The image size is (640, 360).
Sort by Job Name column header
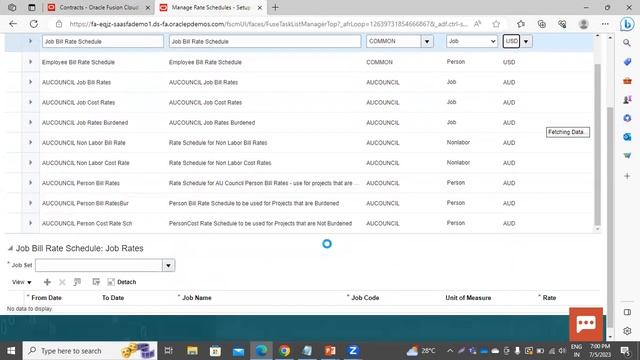pos(196,298)
